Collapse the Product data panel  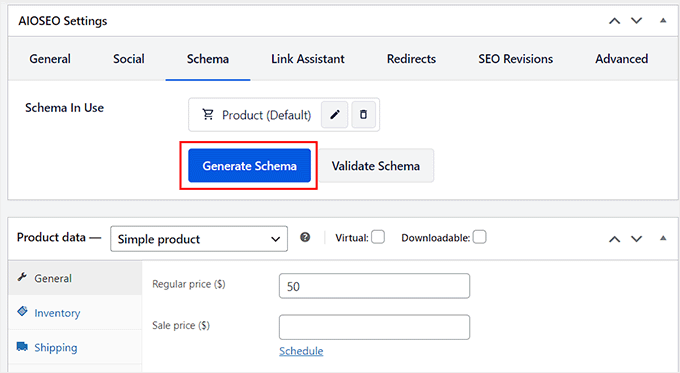(663, 238)
